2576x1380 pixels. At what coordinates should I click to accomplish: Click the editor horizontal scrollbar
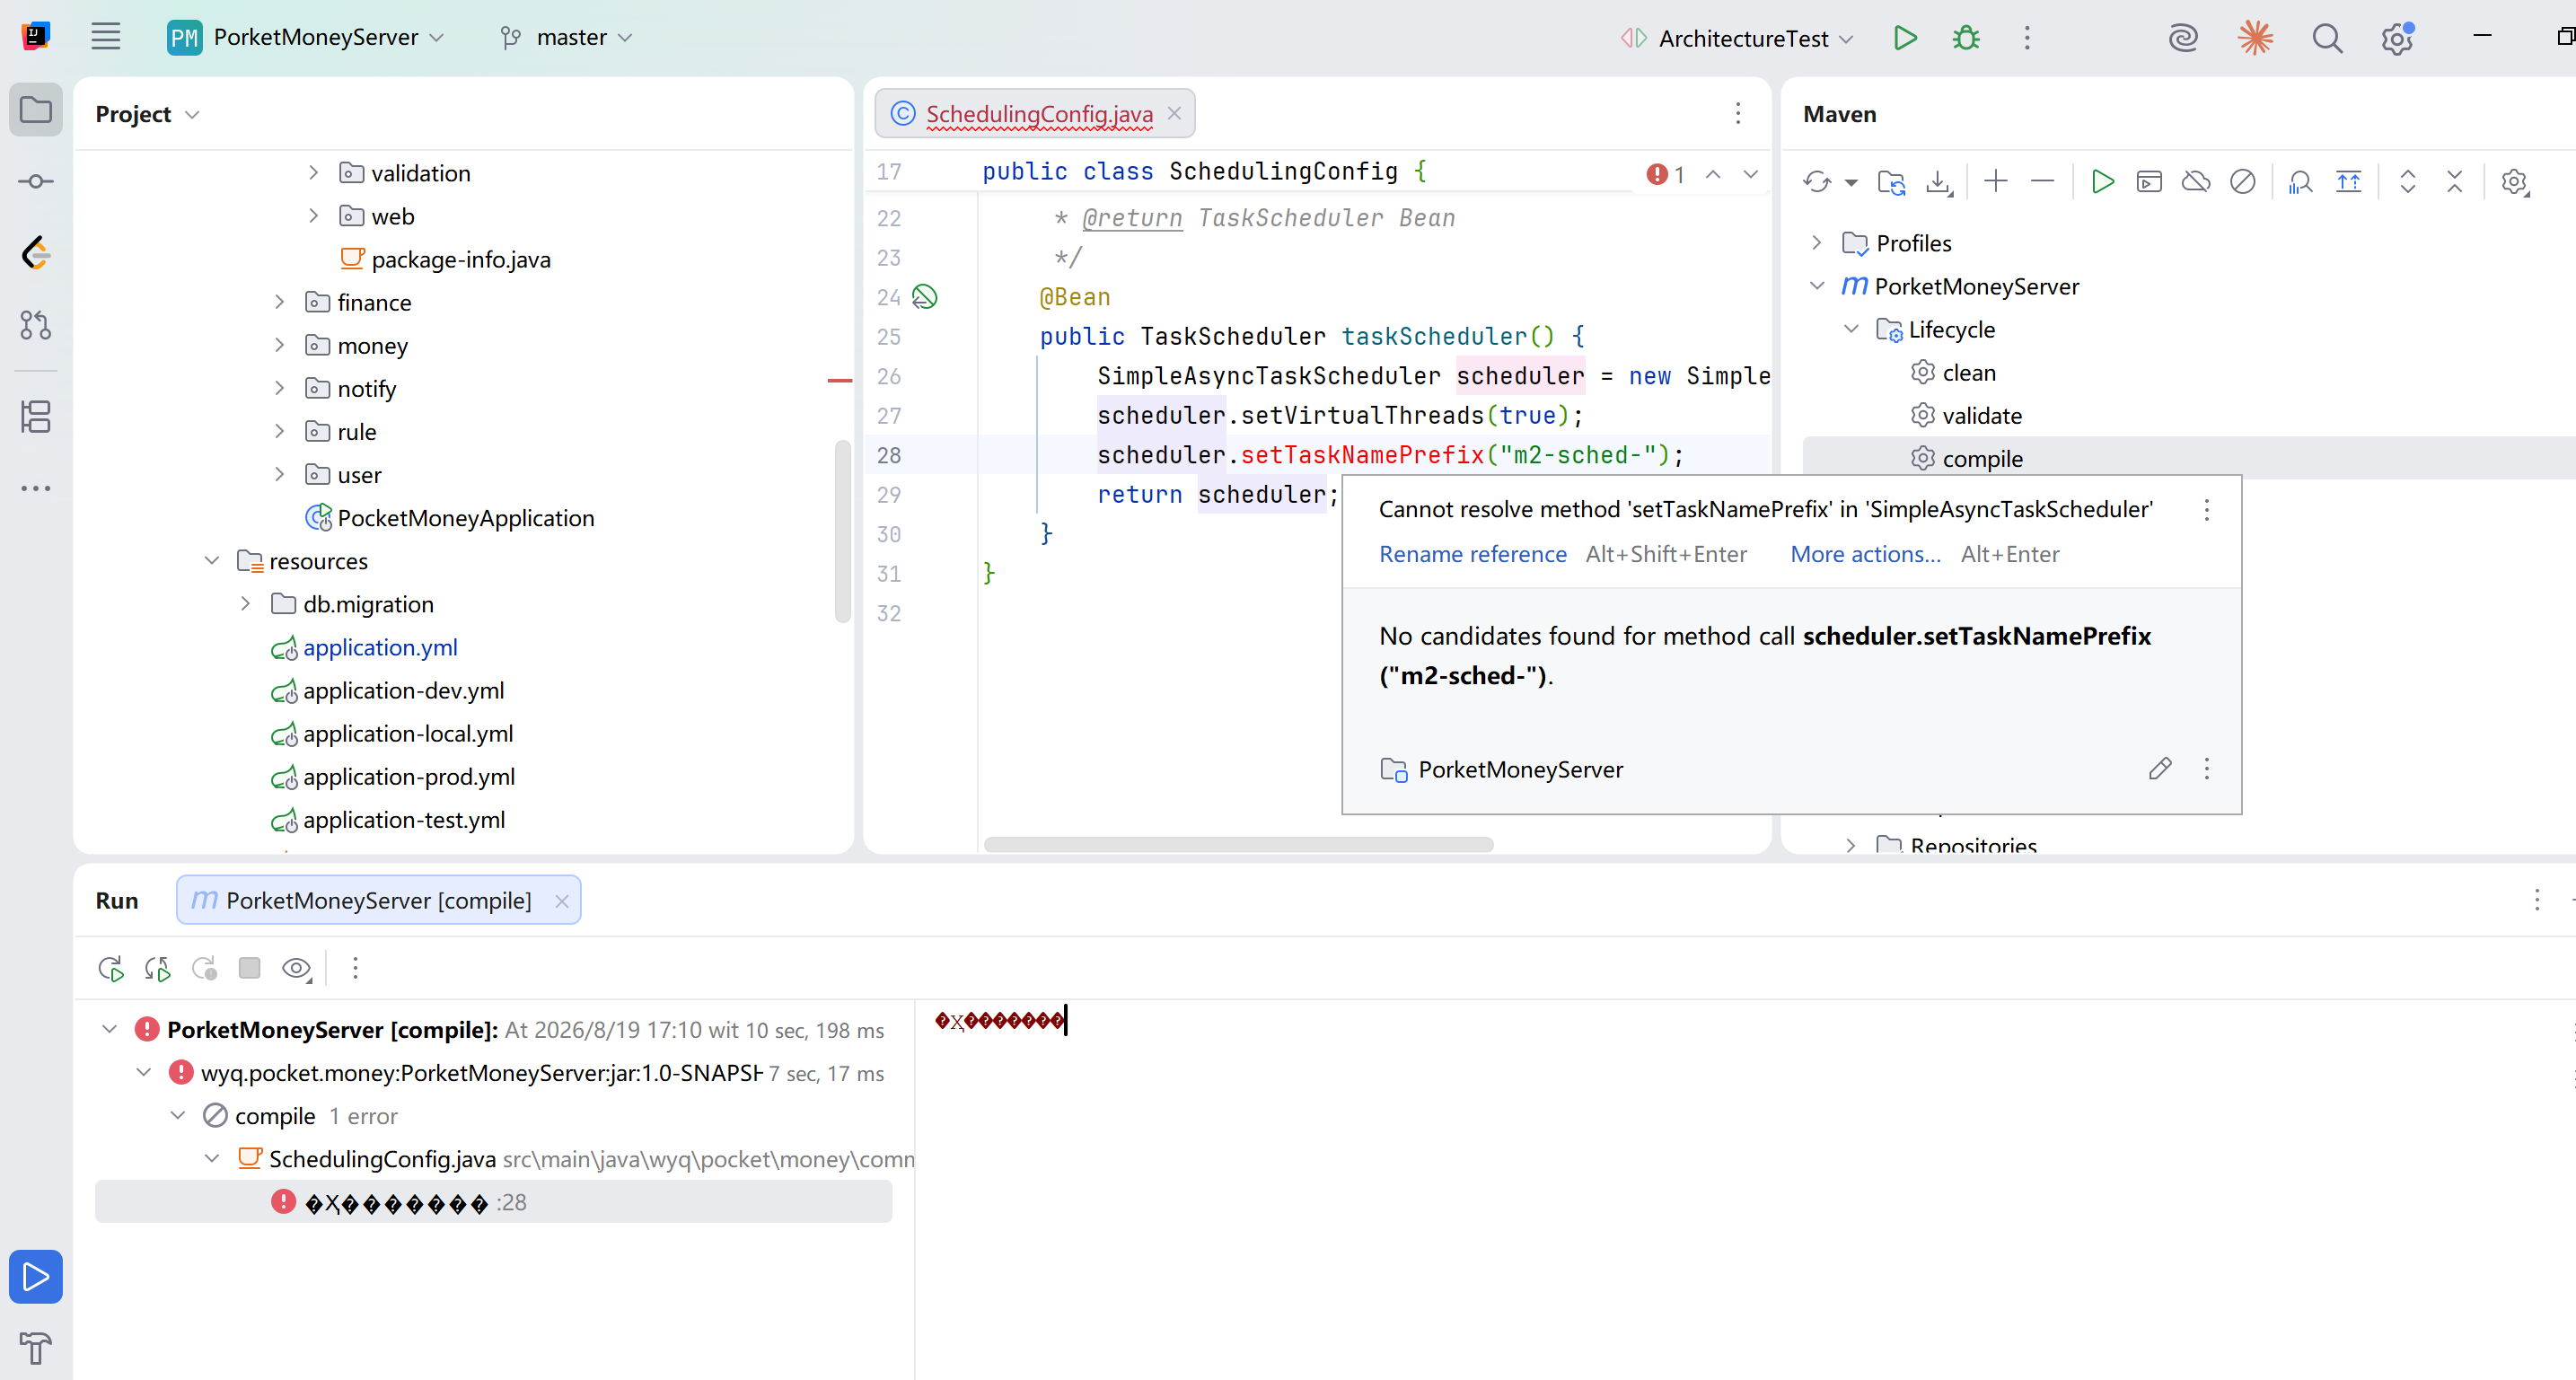[1238, 845]
